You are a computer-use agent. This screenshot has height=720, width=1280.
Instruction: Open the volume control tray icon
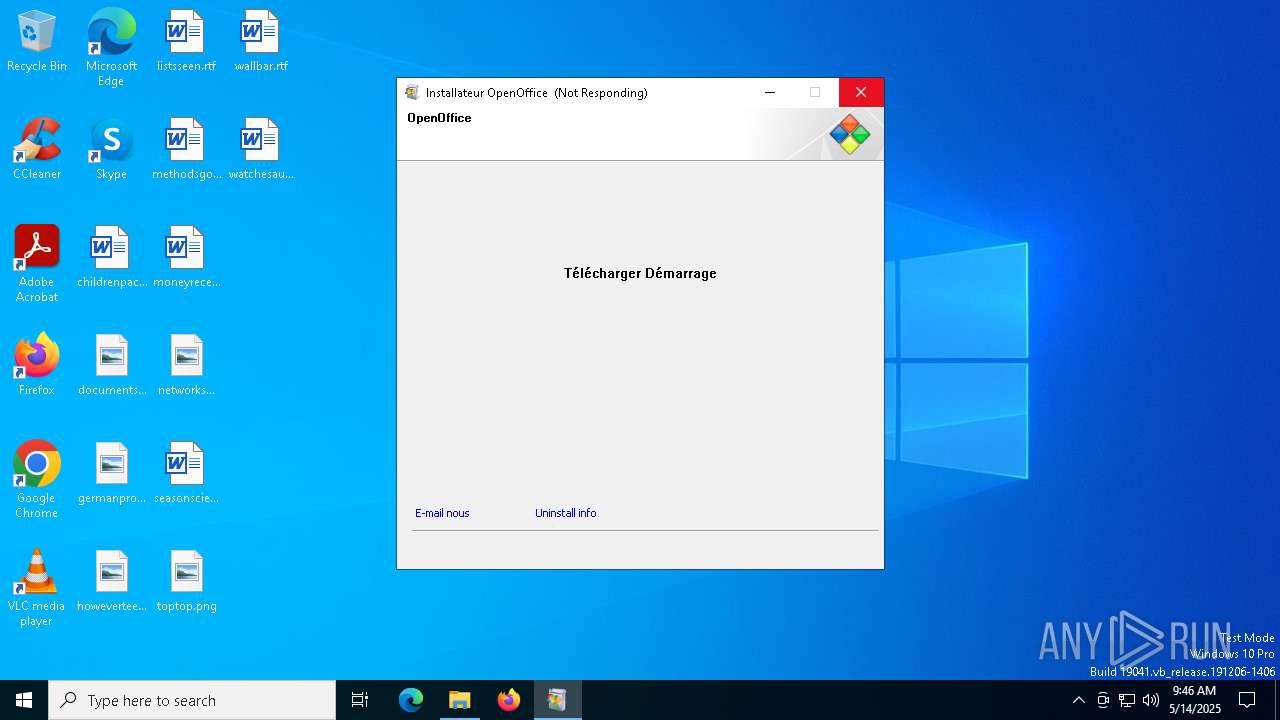[1151, 700]
